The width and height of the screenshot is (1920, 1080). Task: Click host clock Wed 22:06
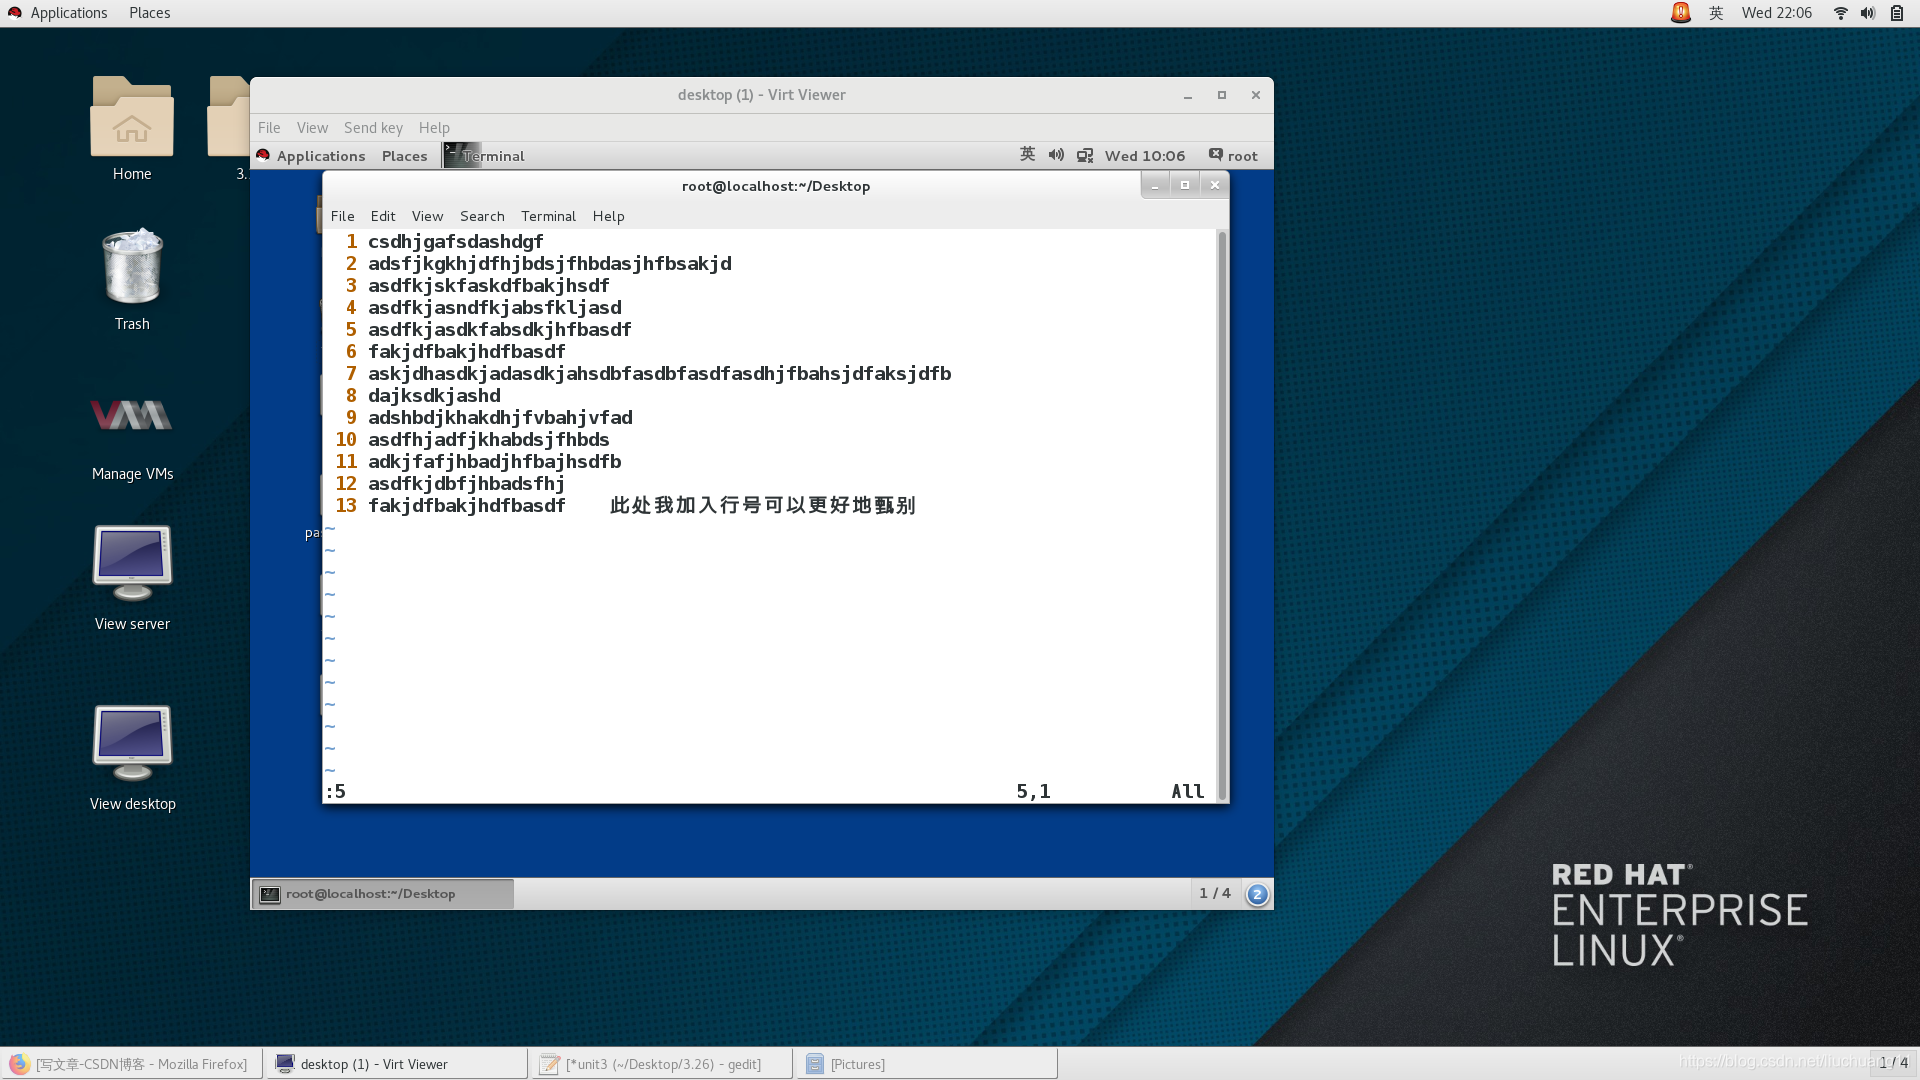coord(1776,13)
